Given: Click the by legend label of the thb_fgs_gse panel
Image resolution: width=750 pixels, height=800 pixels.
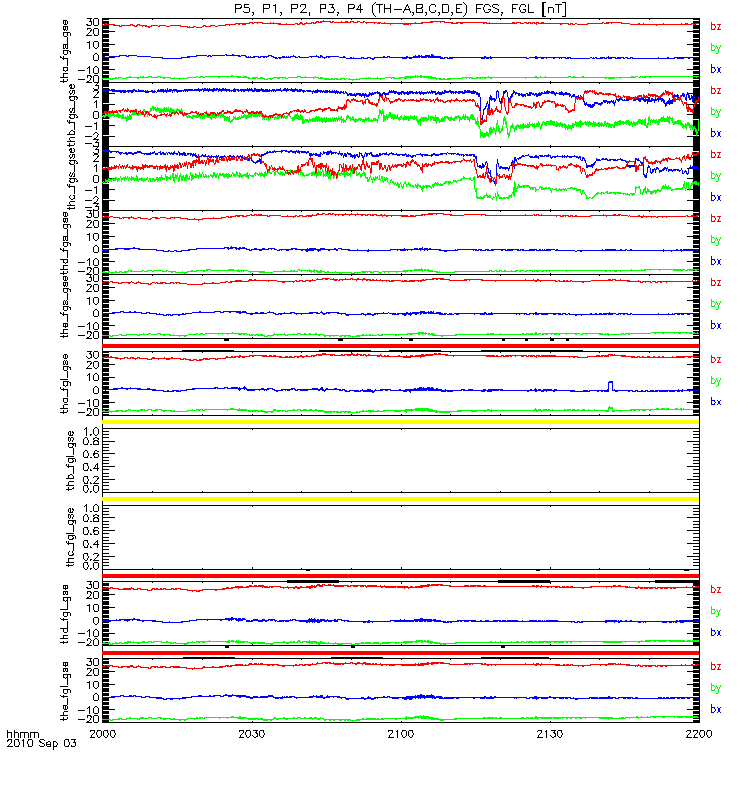Looking at the screenshot, I should click(716, 112).
